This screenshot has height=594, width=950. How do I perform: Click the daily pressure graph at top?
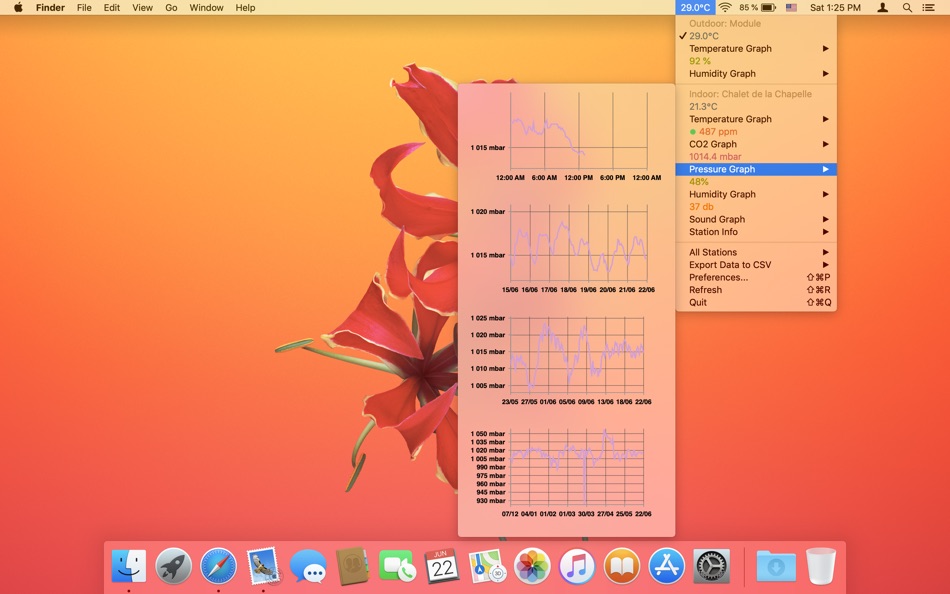click(x=566, y=136)
